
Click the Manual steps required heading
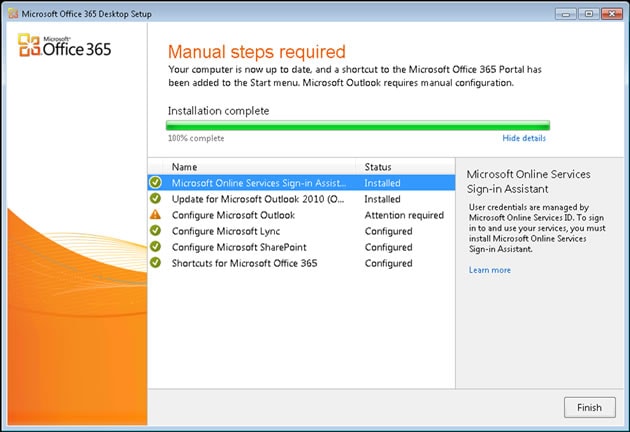[257, 52]
